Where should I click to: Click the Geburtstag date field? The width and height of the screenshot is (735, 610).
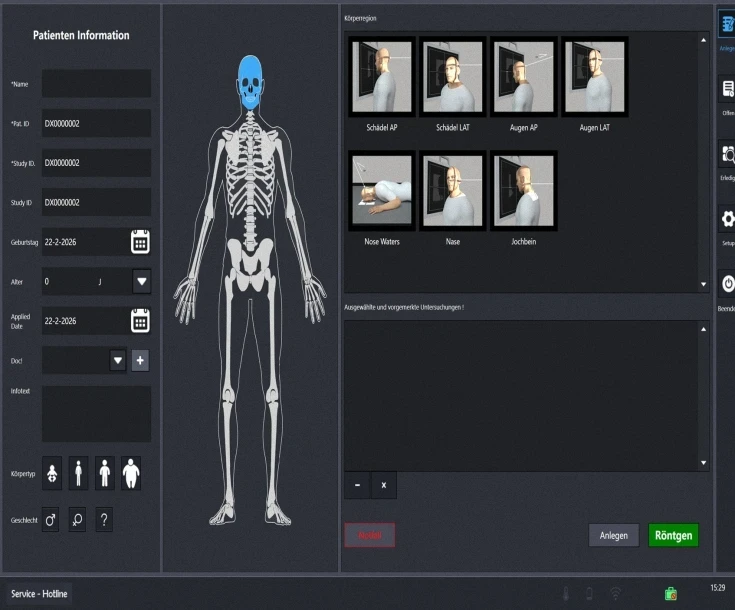pos(86,242)
